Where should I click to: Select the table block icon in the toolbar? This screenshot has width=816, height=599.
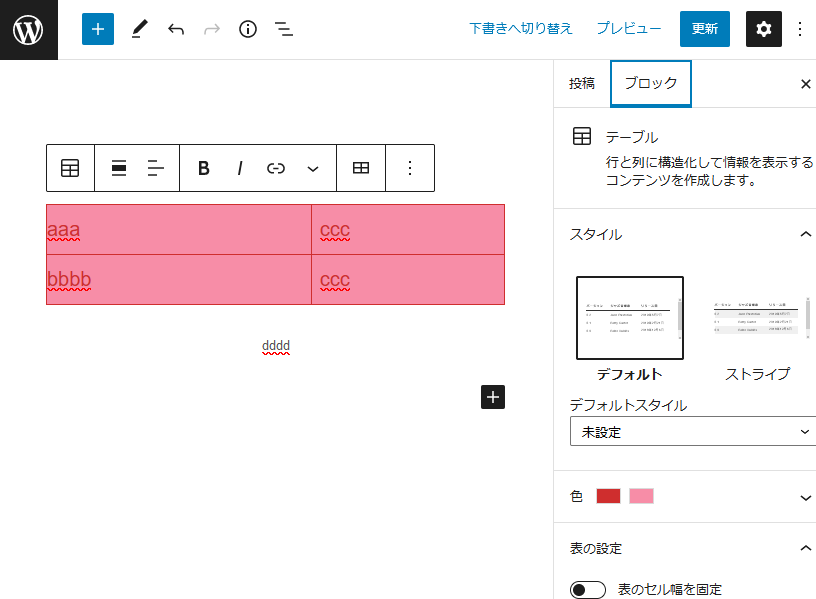pyautogui.click(x=69, y=168)
